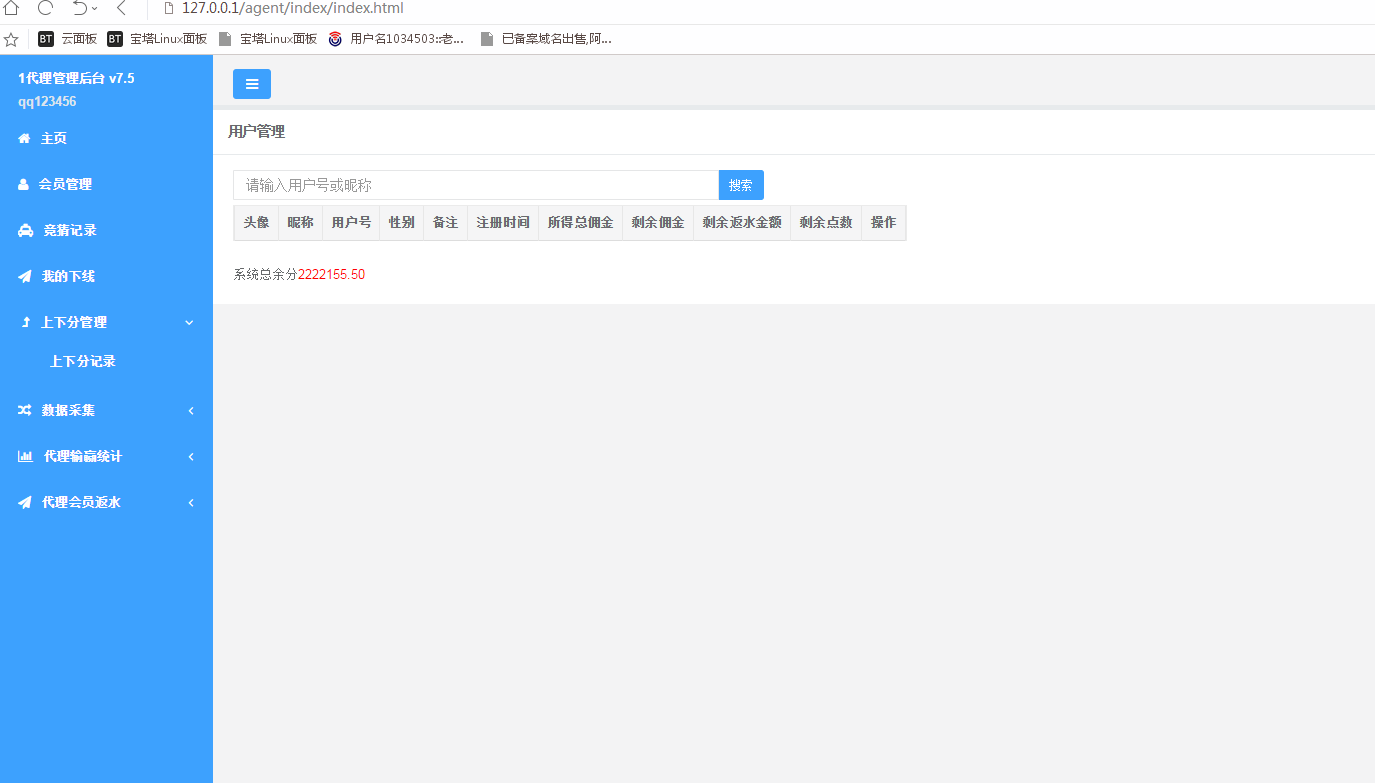Click the home icon beside 主页
Viewport: 1375px width, 783px height.
[24, 139]
